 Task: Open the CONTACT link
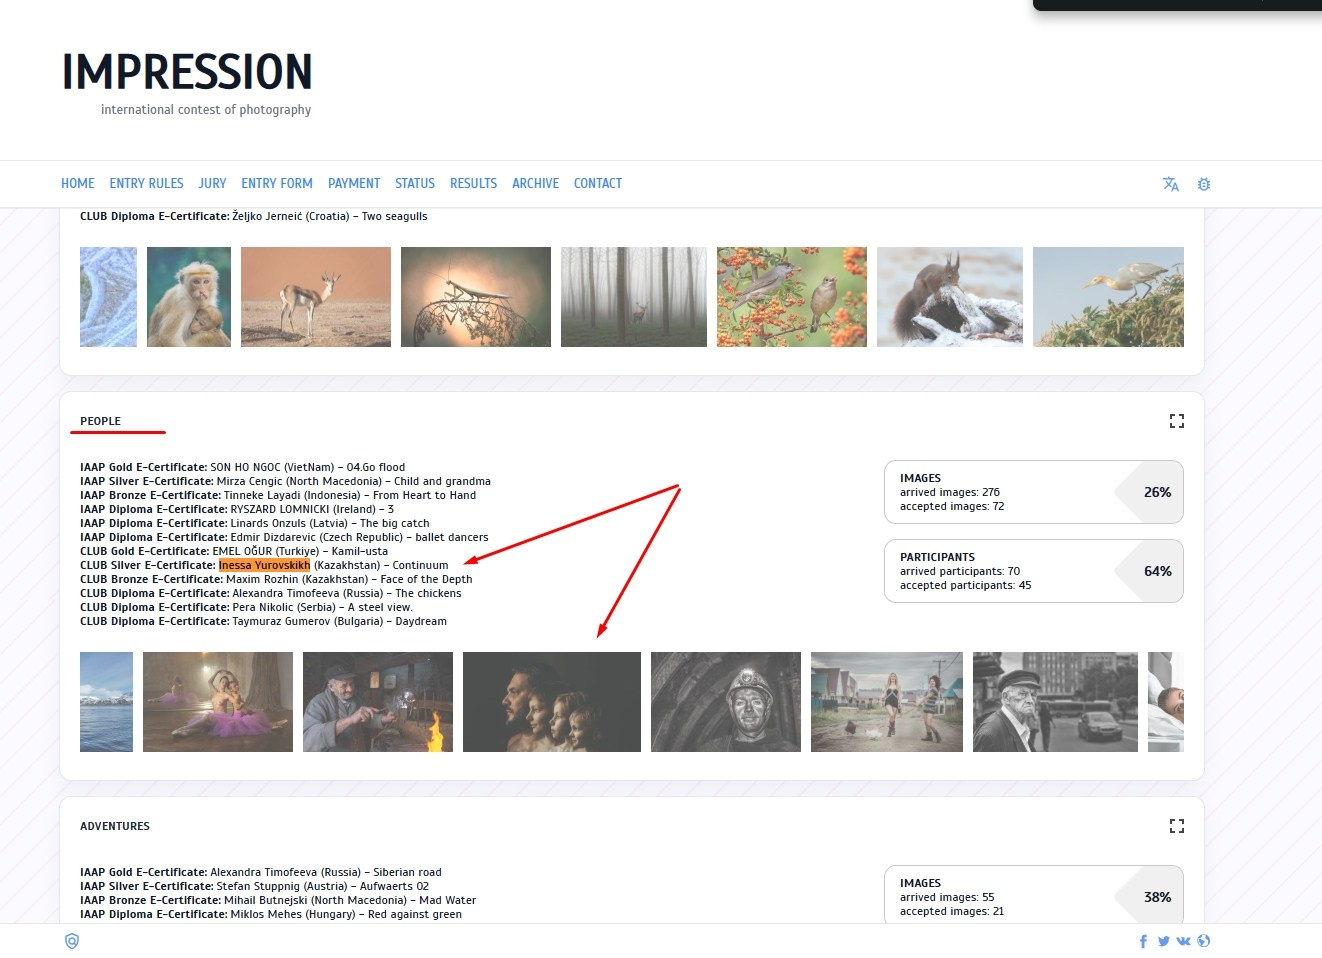[x=598, y=183]
